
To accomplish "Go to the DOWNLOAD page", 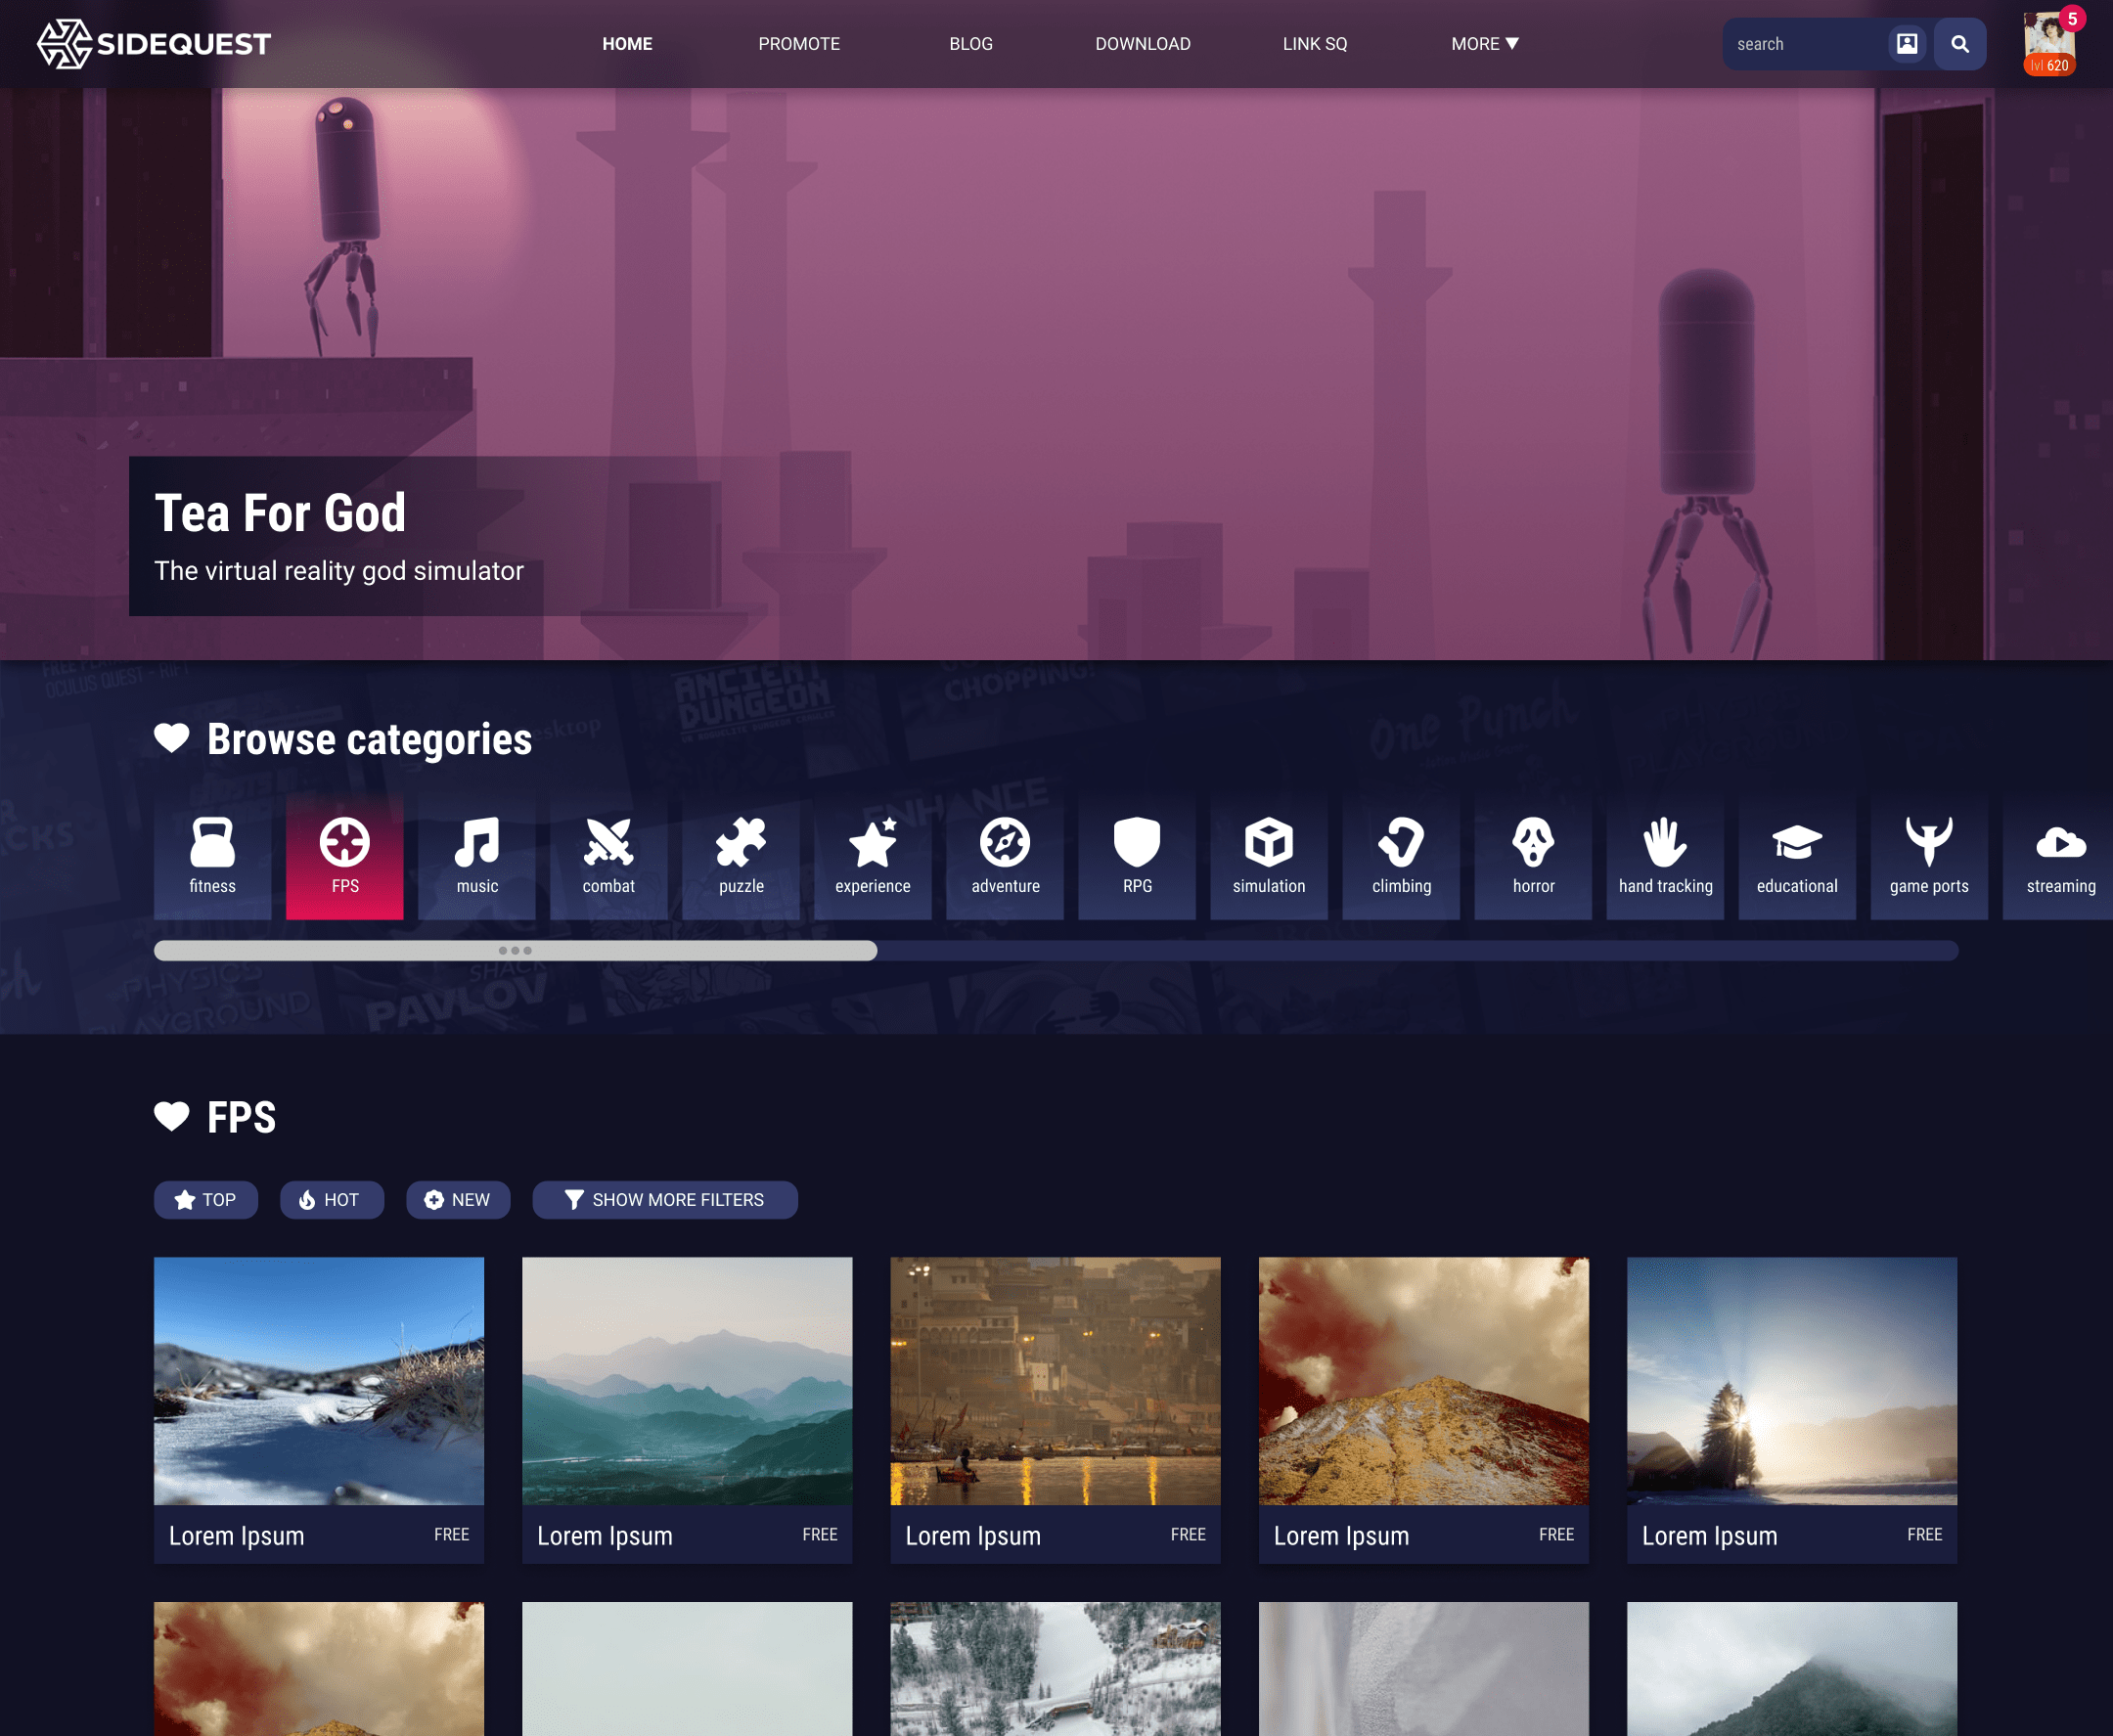I will pos(1143,44).
